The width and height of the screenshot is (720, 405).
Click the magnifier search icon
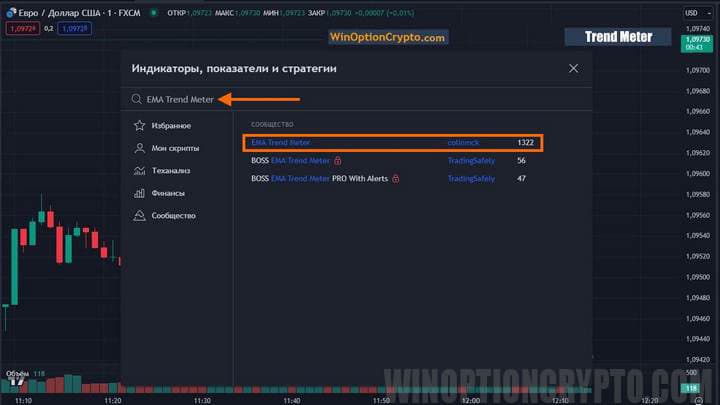(x=138, y=99)
